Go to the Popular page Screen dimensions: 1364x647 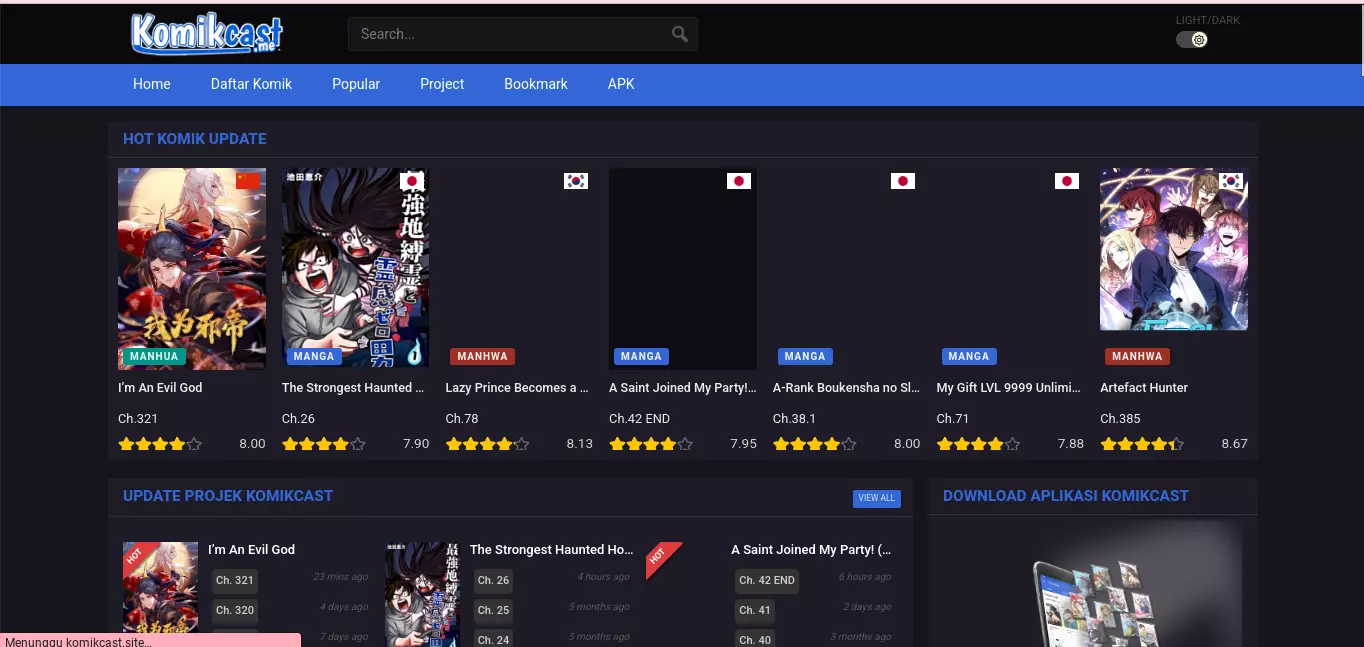coord(356,84)
